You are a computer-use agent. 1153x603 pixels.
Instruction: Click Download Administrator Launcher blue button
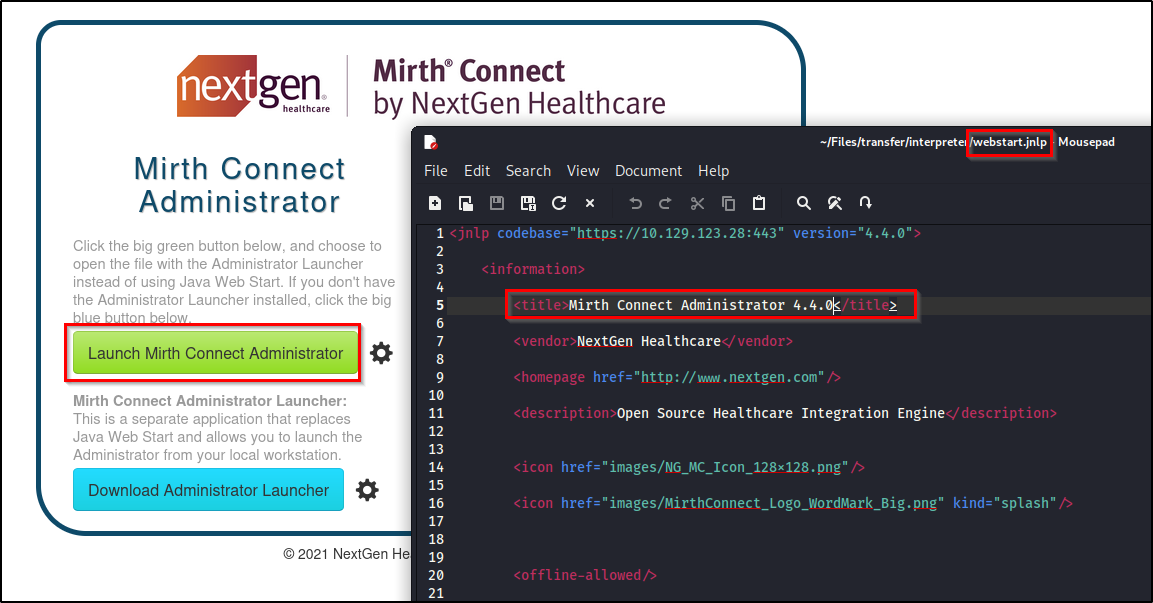(x=208, y=490)
